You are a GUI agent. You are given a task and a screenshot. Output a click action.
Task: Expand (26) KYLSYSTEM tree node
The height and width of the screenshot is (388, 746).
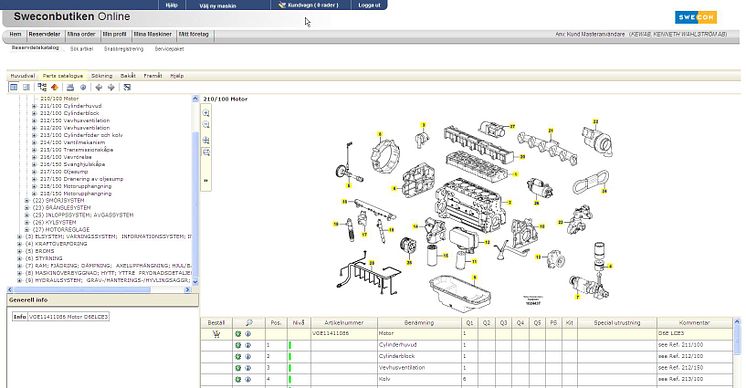pyautogui.click(x=27, y=222)
